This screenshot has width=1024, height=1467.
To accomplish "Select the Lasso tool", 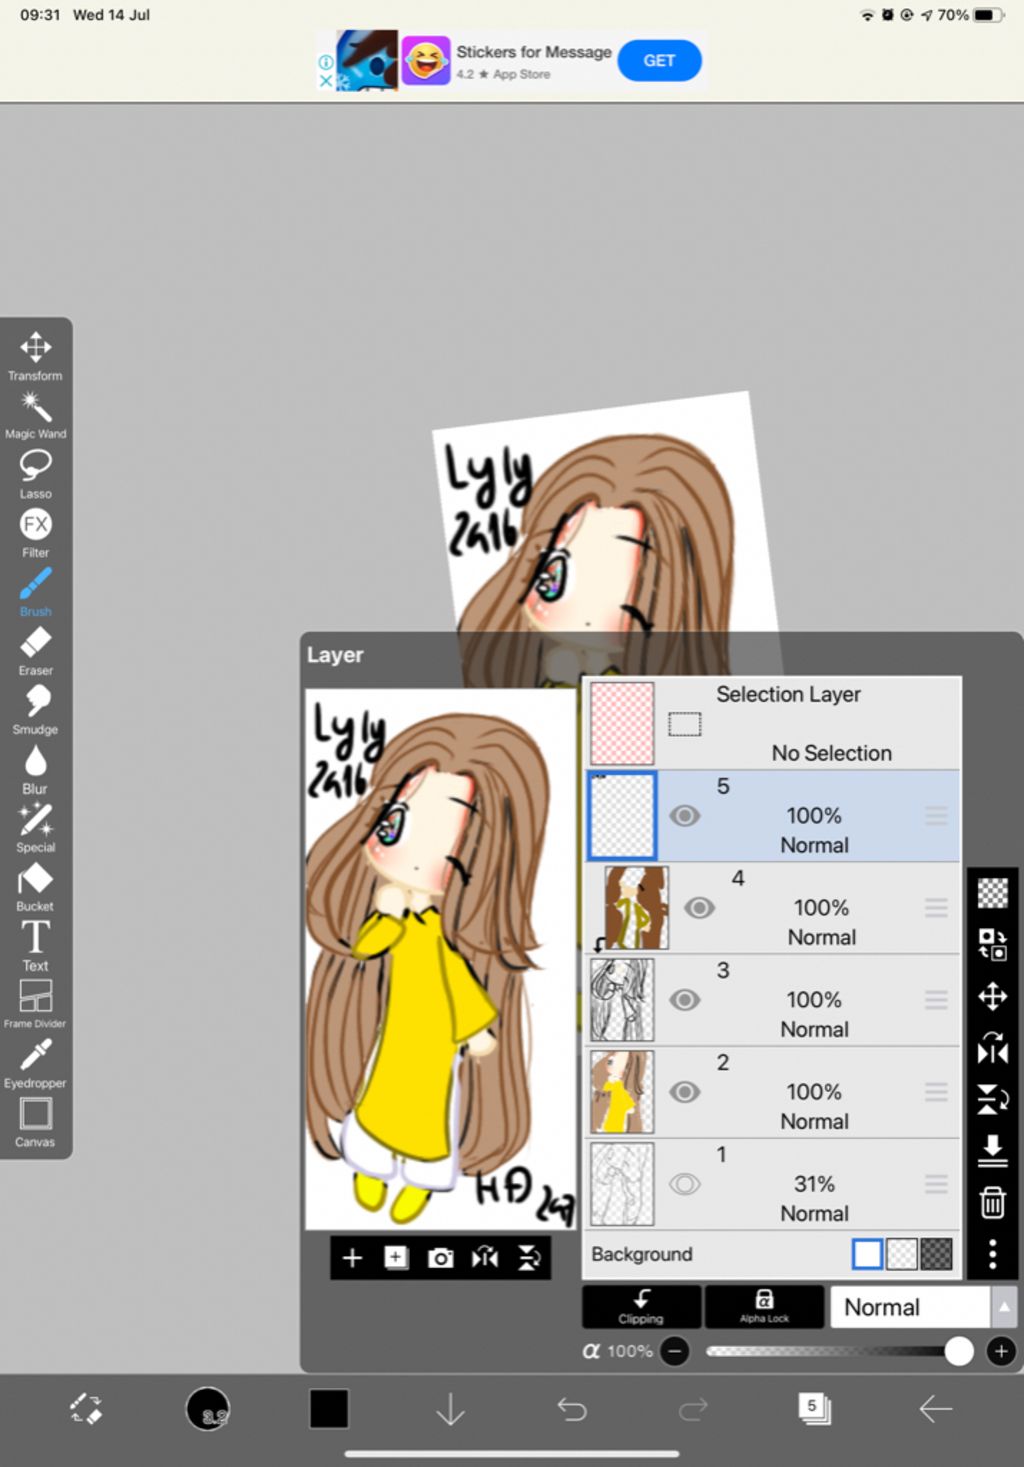I will [x=35, y=473].
